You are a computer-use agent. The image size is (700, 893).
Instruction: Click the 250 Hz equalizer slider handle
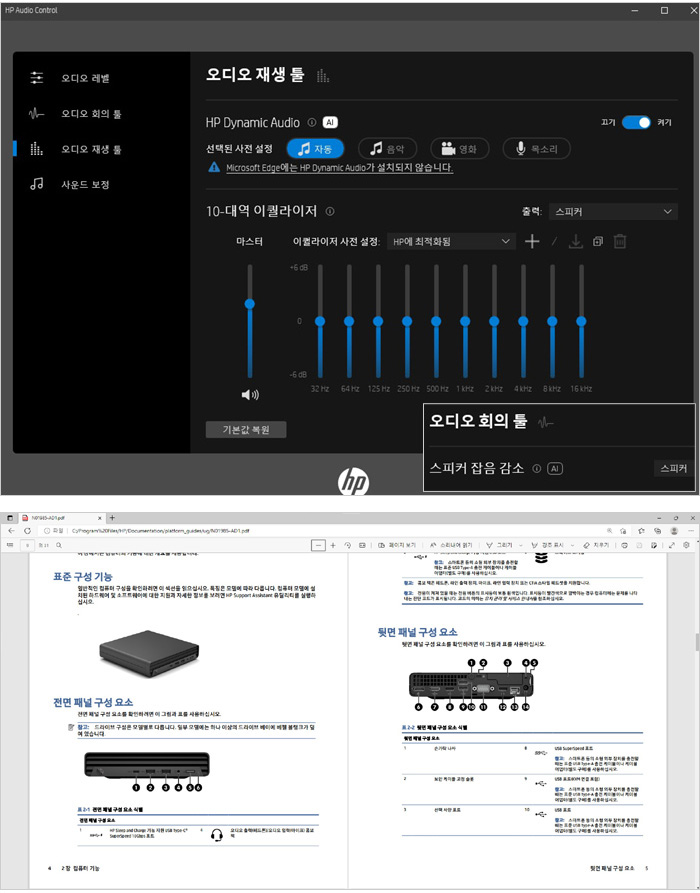click(x=407, y=321)
